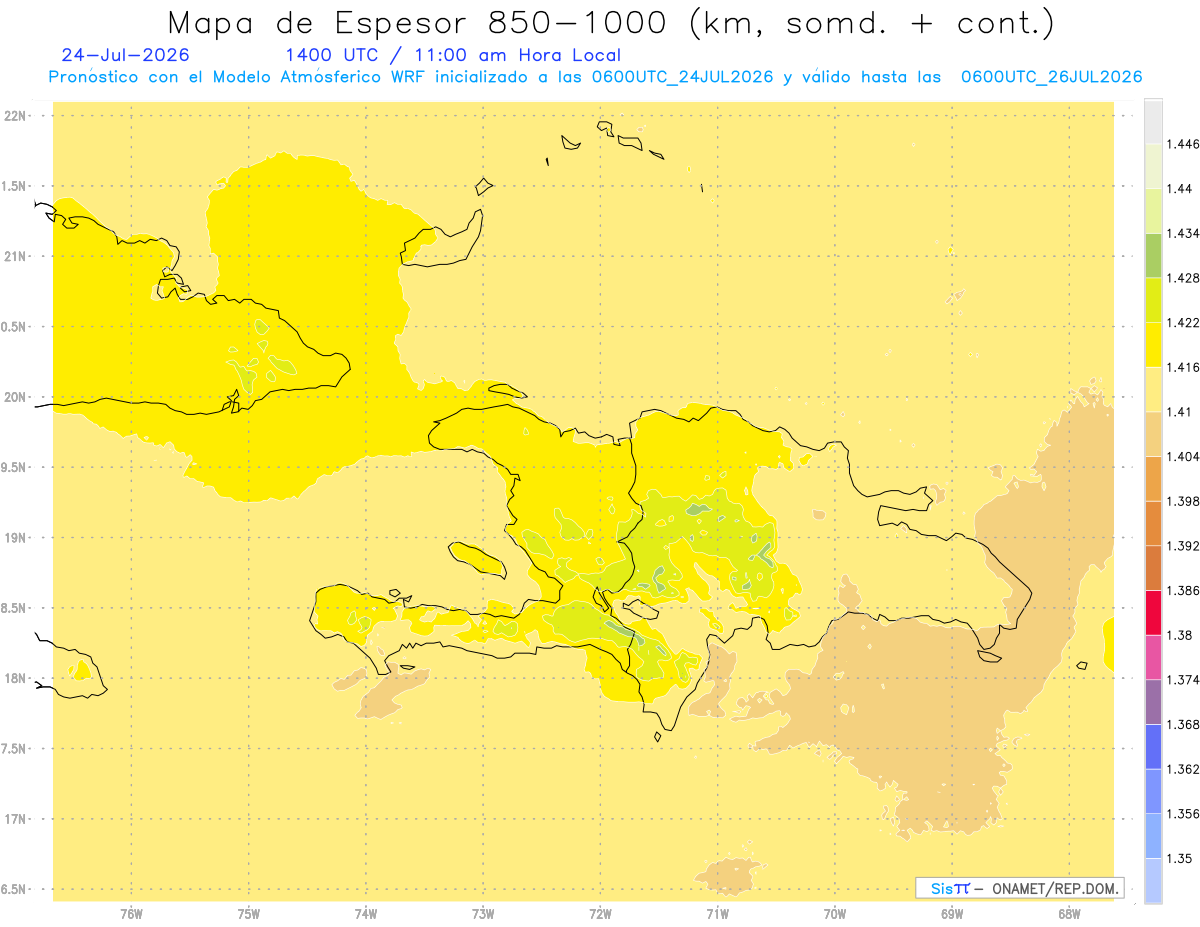This screenshot has height=927, width=1200.
Task: Click the longitude label '69W'
Action: [952, 914]
